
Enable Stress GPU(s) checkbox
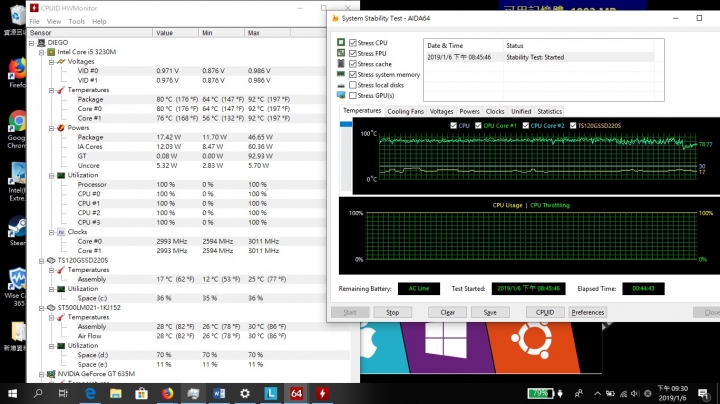[353, 95]
